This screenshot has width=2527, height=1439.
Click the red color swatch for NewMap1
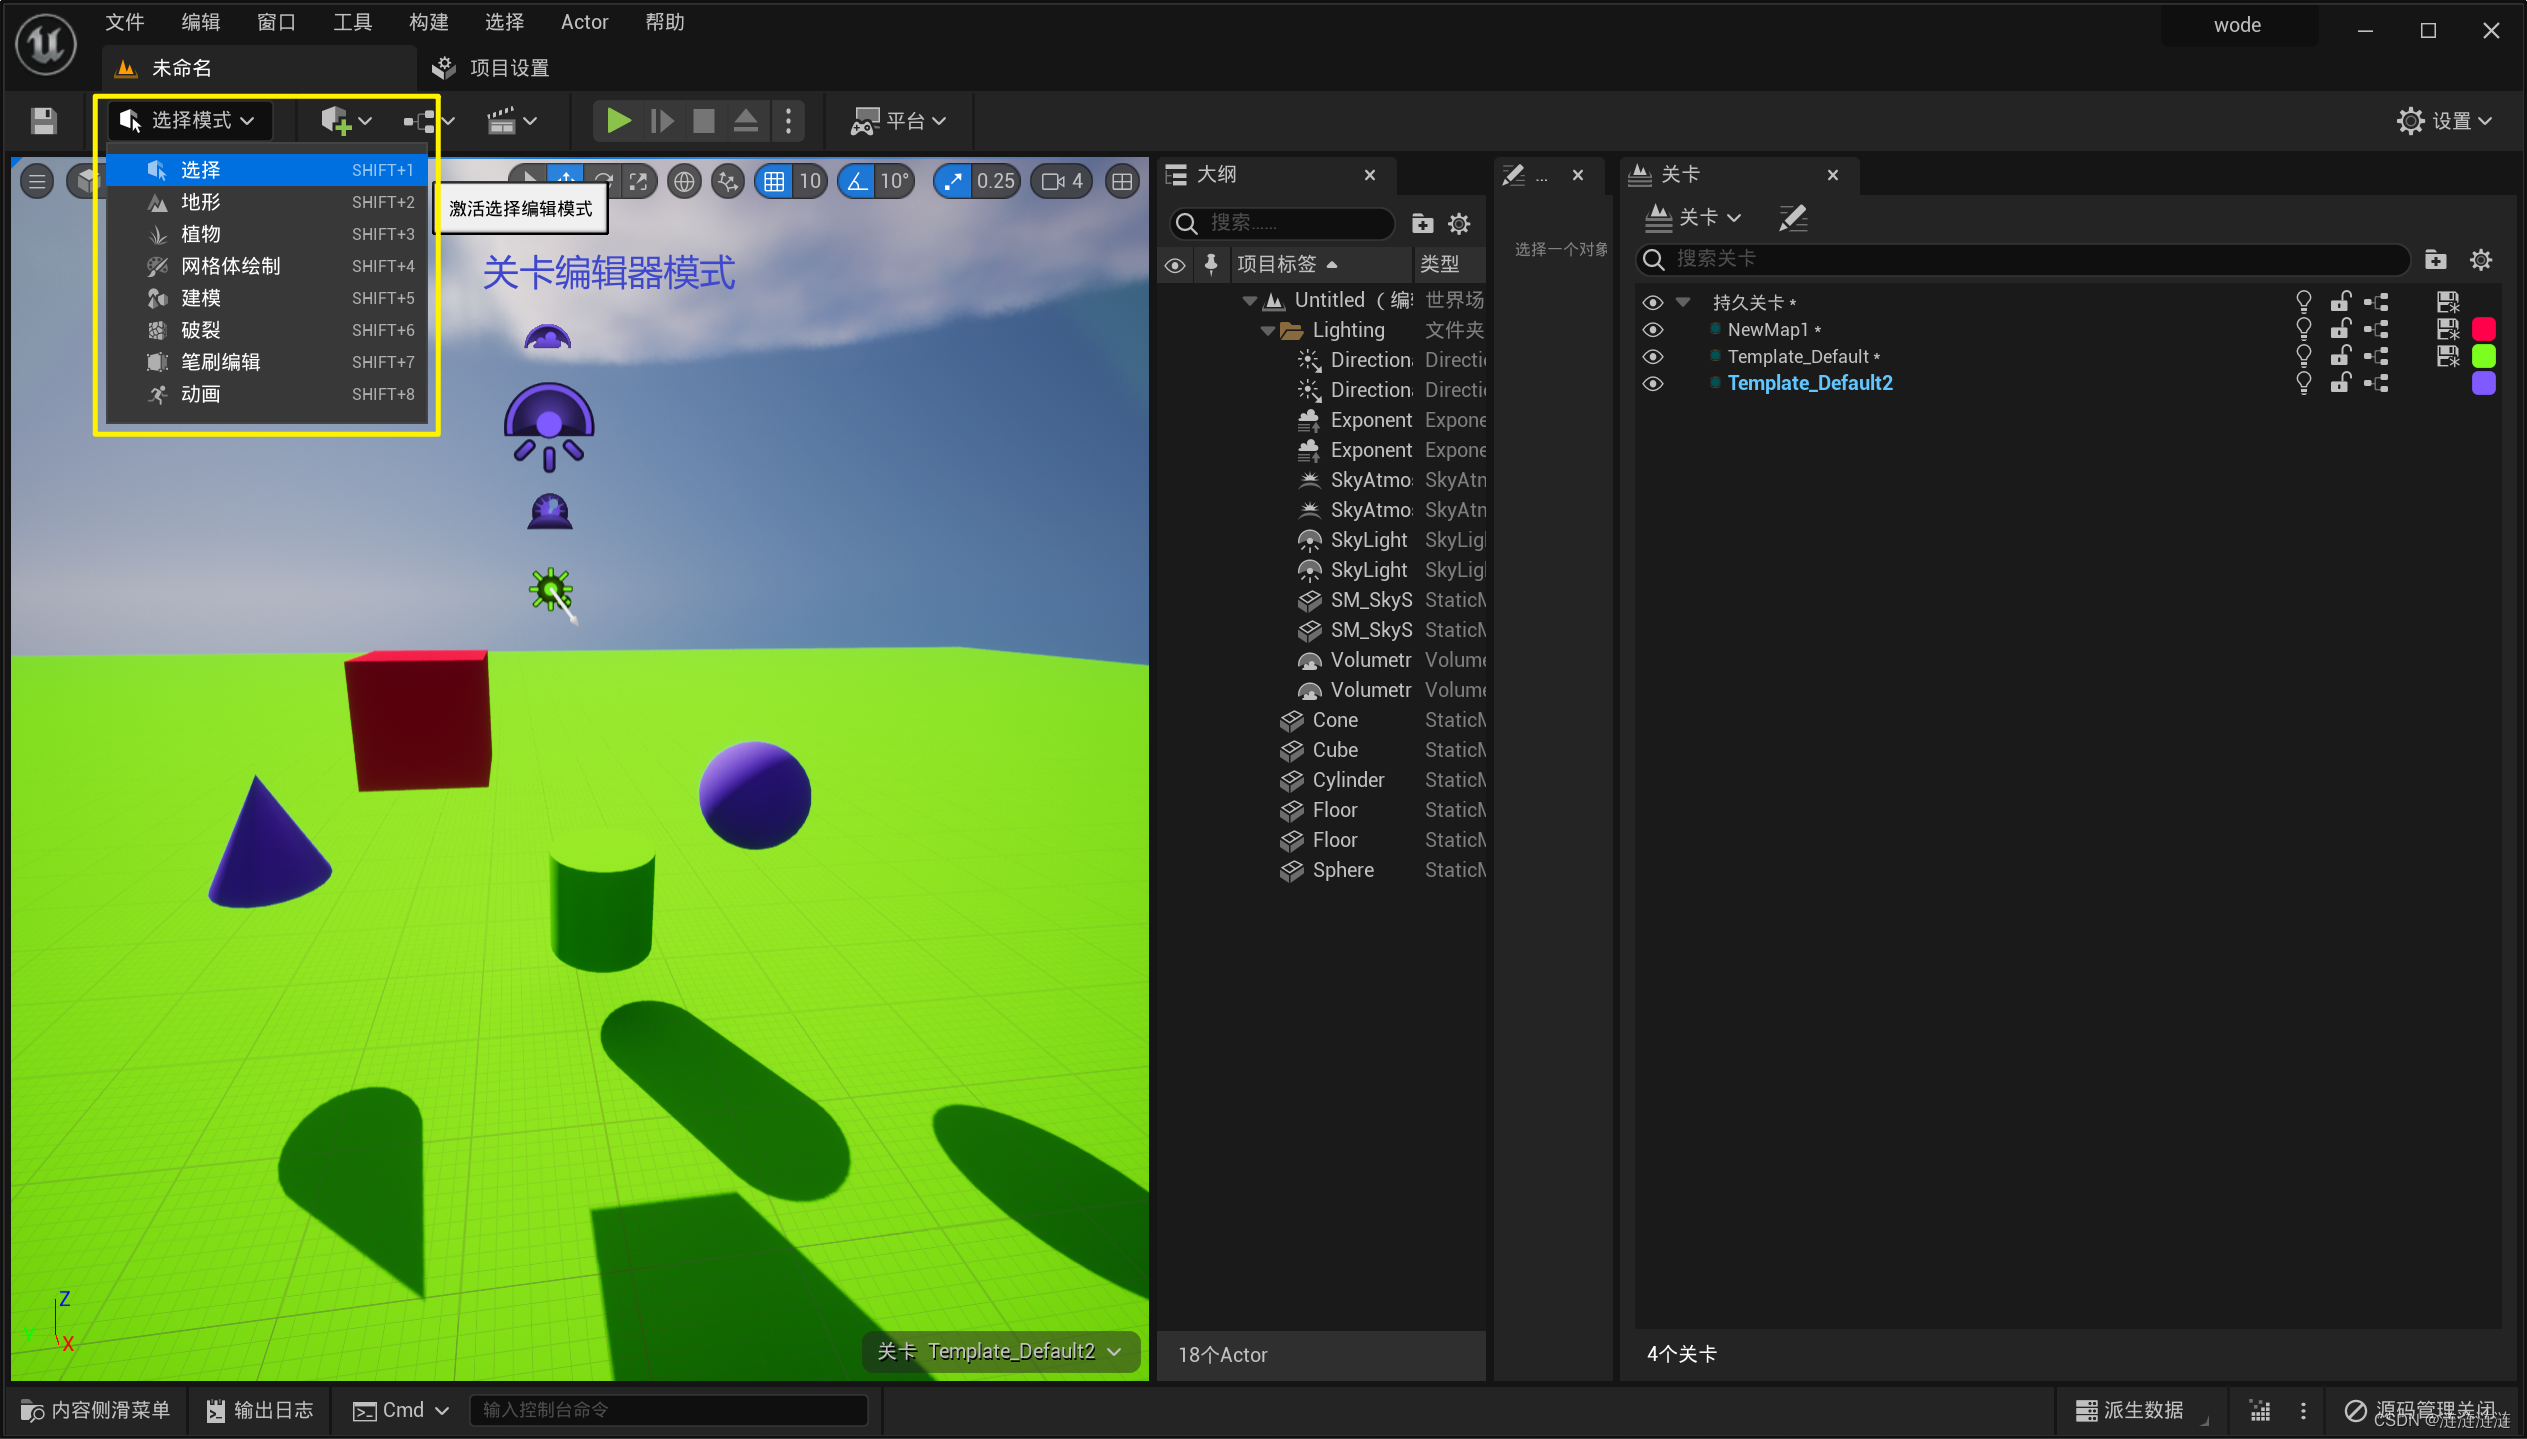(2483, 329)
